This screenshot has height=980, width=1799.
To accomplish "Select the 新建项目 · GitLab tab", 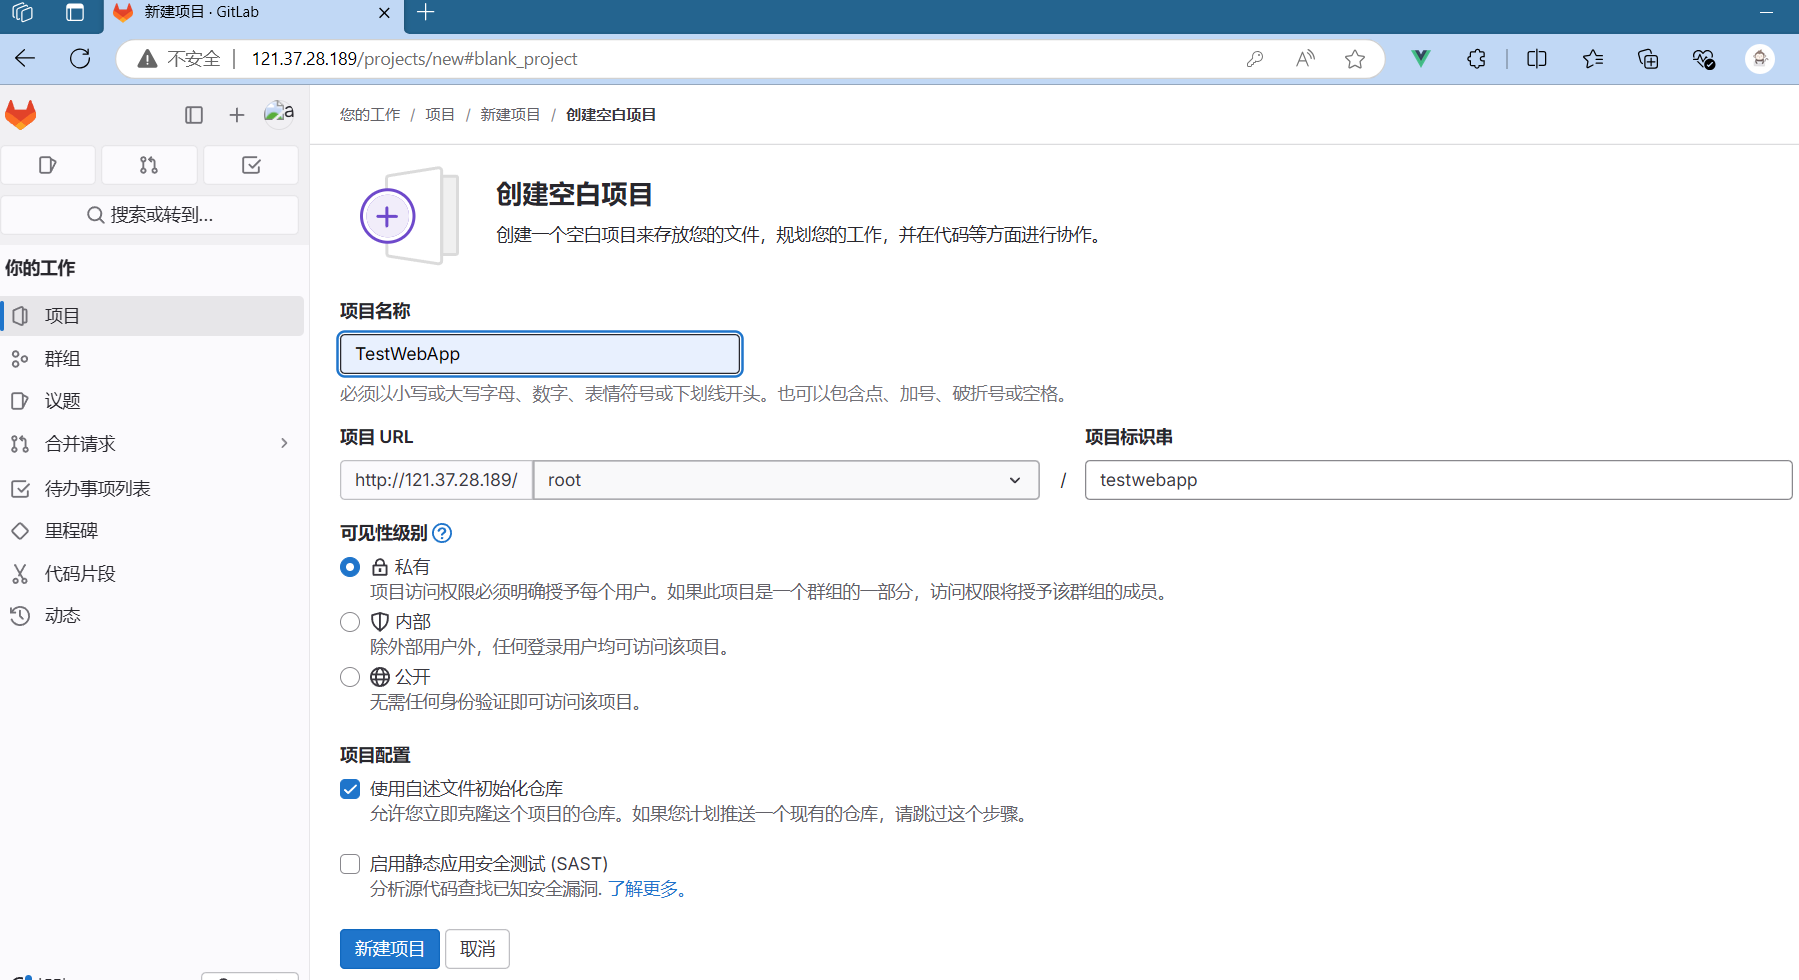I will coord(252,14).
